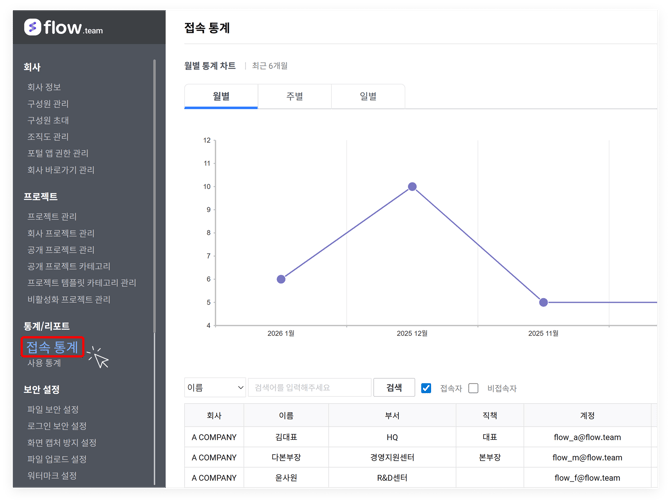The width and height of the screenshot is (670, 503).
Task: Expand the 이름 search filter dropdown
Action: click(x=215, y=388)
